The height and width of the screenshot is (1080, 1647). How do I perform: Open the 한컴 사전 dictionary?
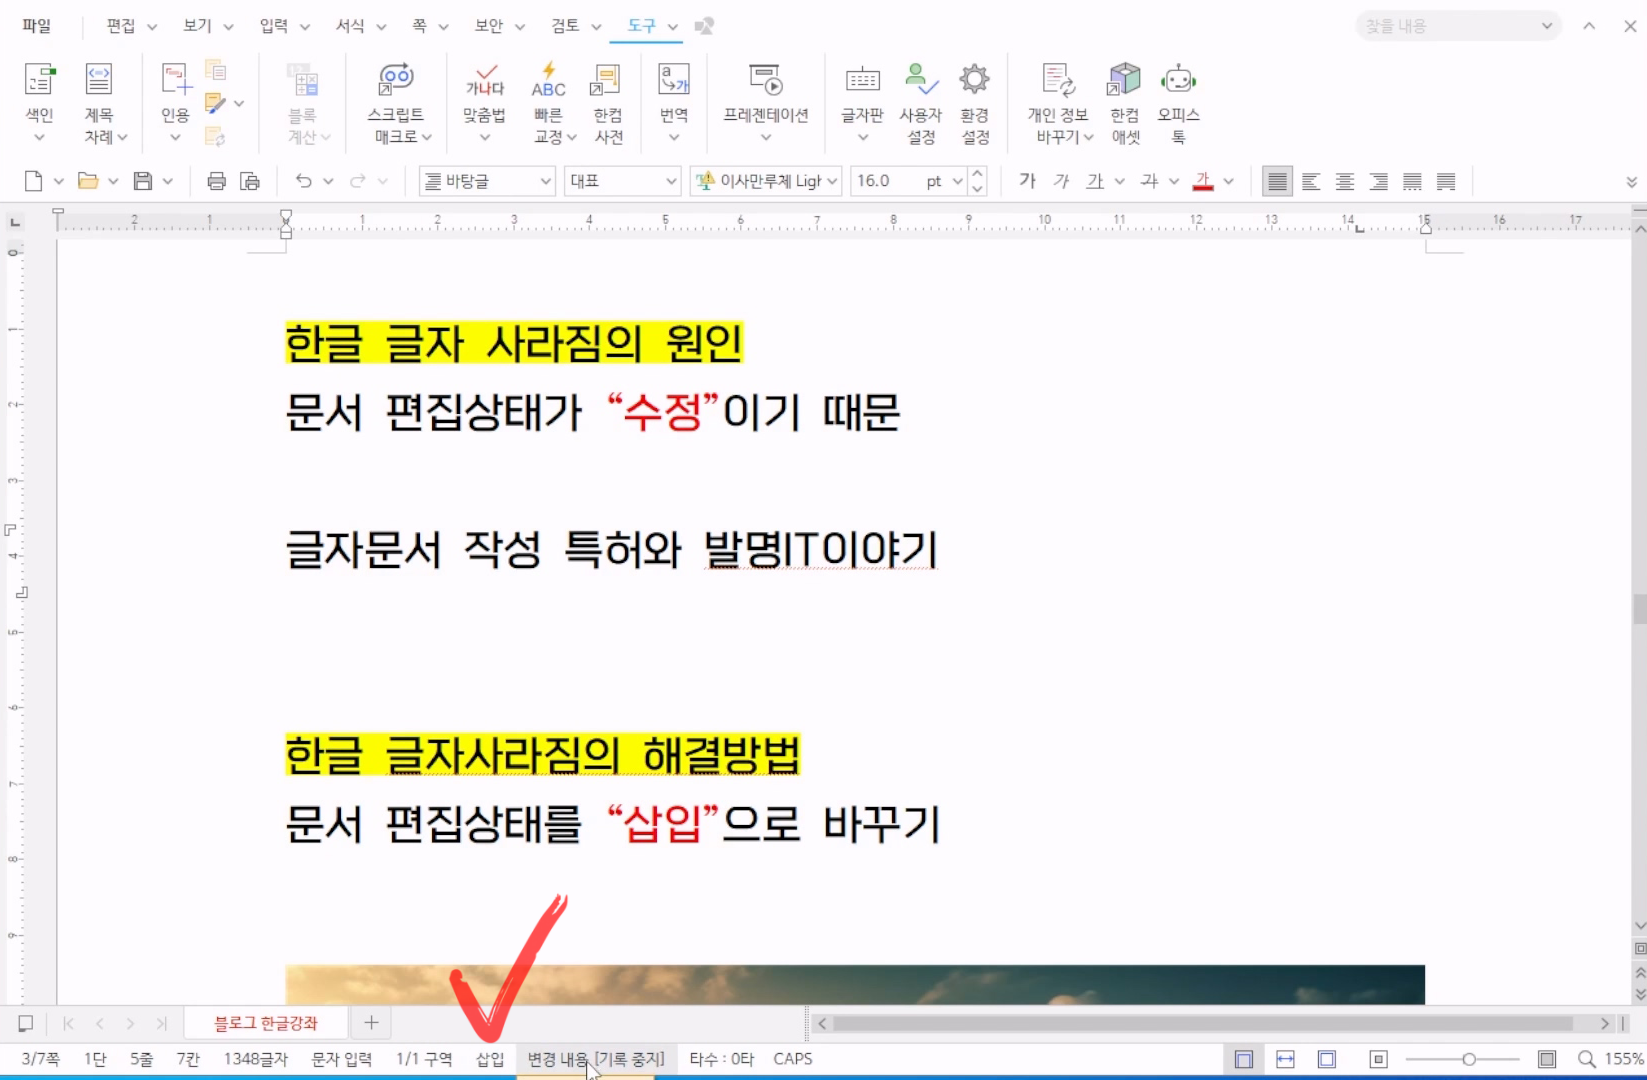tap(607, 102)
